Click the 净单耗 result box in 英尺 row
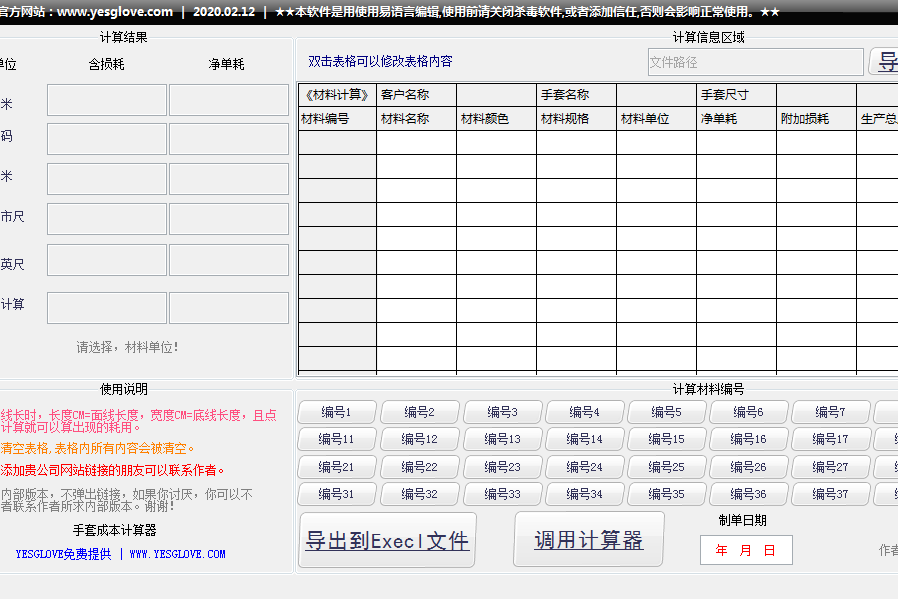Image resolution: width=898 pixels, height=599 pixels. point(228,260)
